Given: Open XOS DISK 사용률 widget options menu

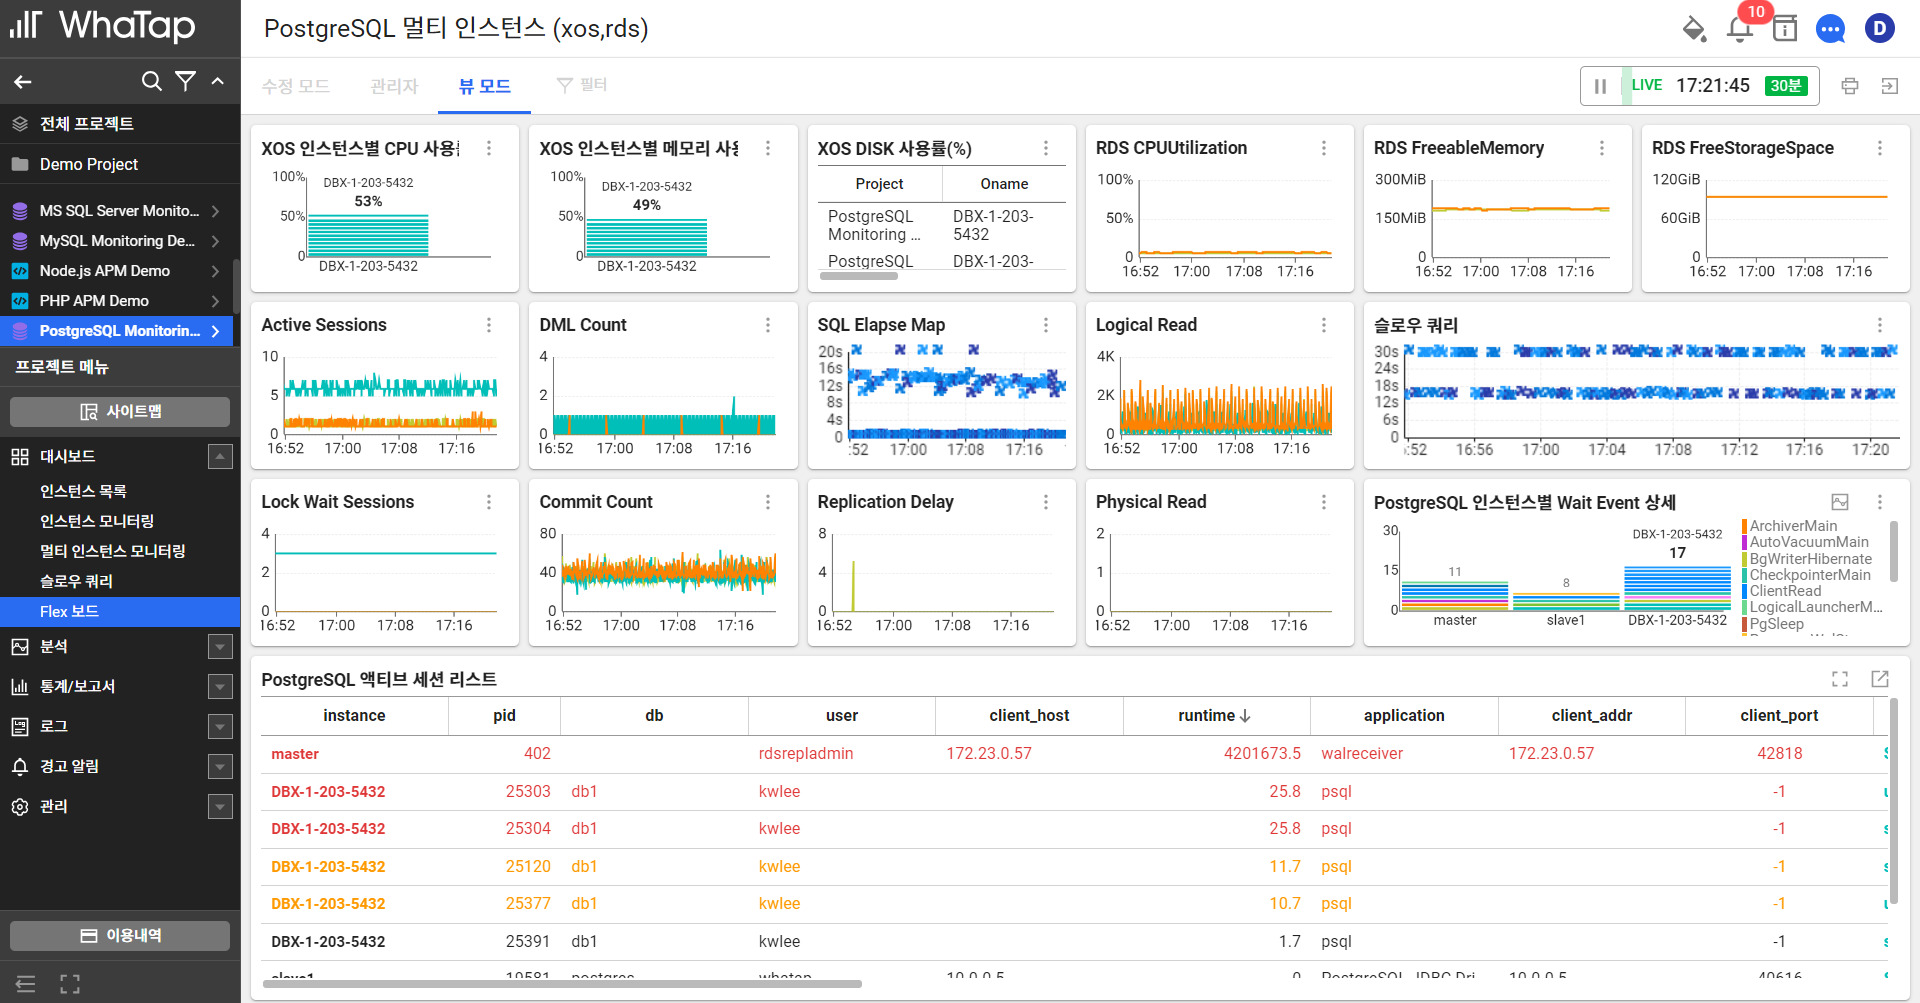Looking at the screenshot, I should (1046, 148).
